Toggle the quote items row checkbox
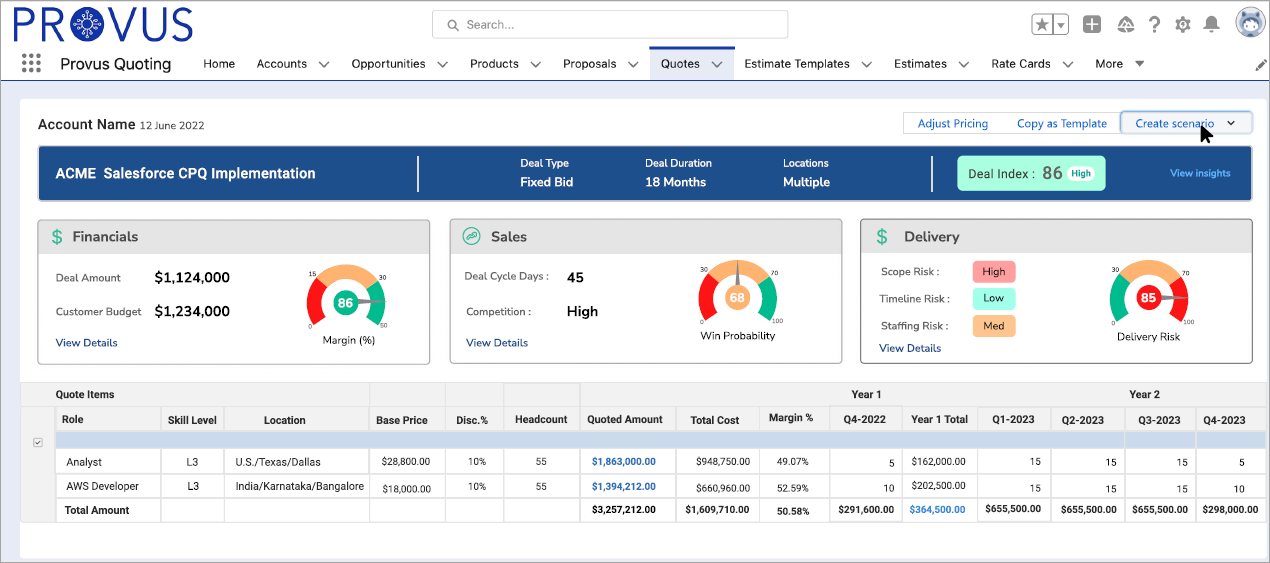 coord(38,442)
